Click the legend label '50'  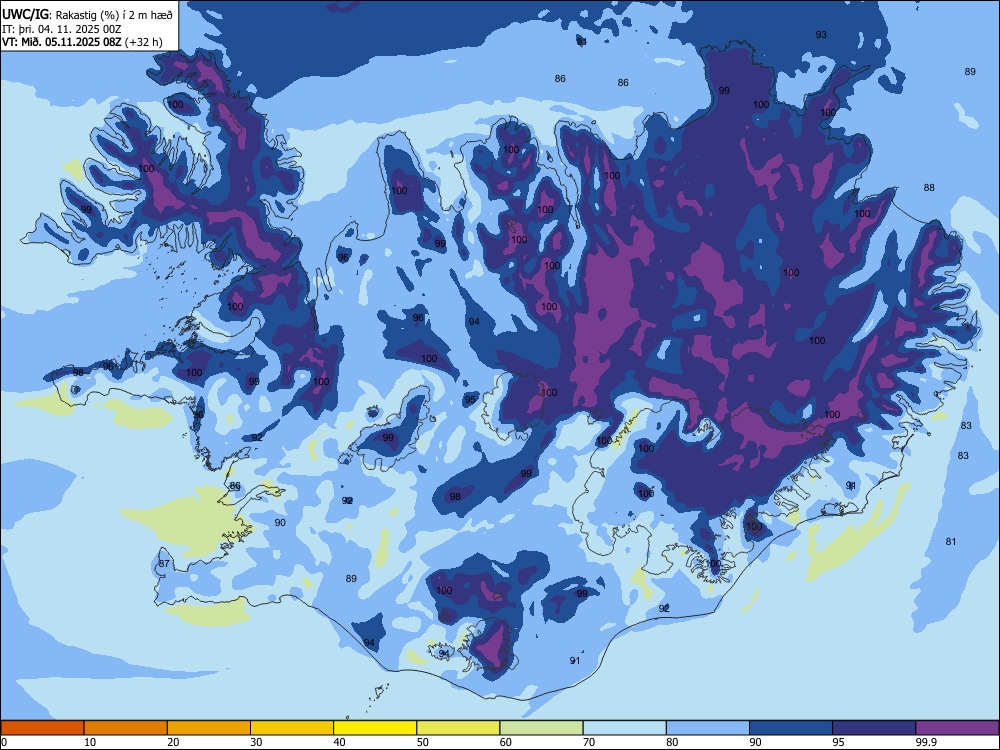coord(423,742)
